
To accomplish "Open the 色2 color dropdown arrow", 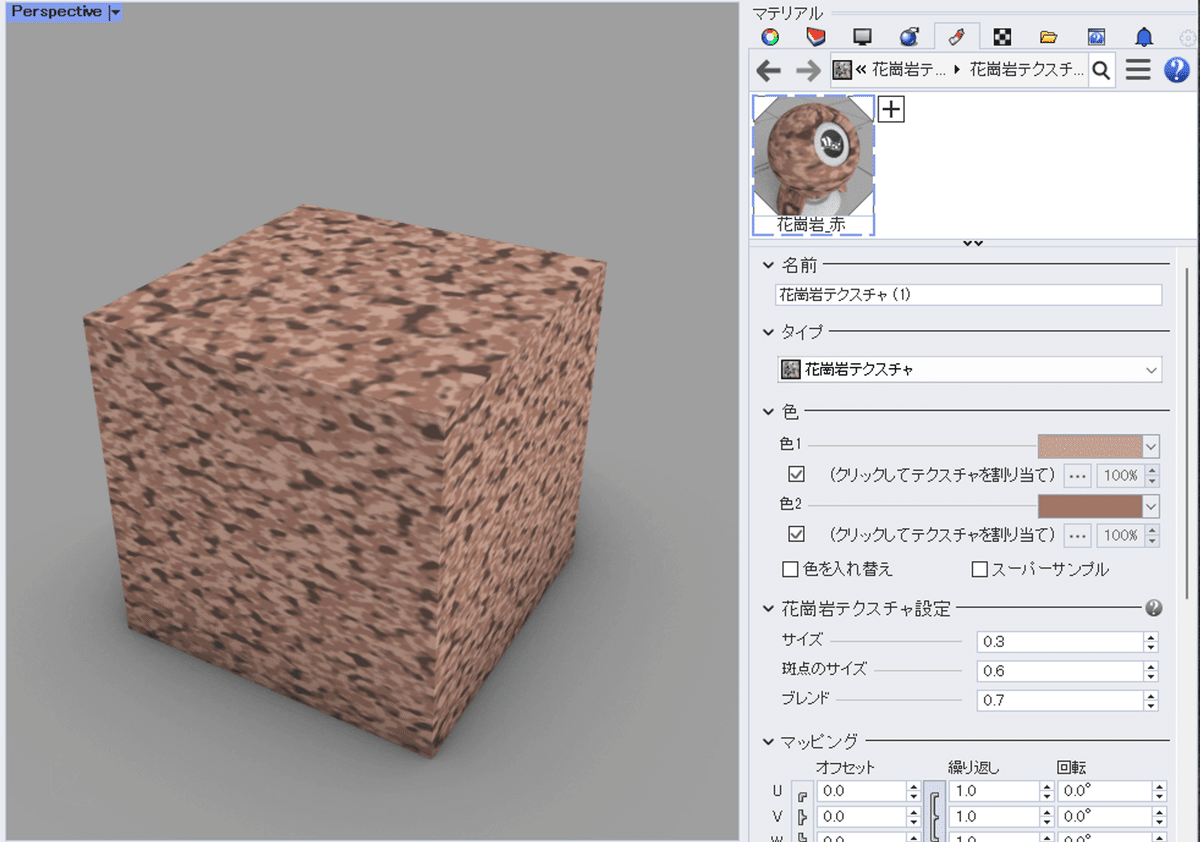I will tap(1150, 506).
